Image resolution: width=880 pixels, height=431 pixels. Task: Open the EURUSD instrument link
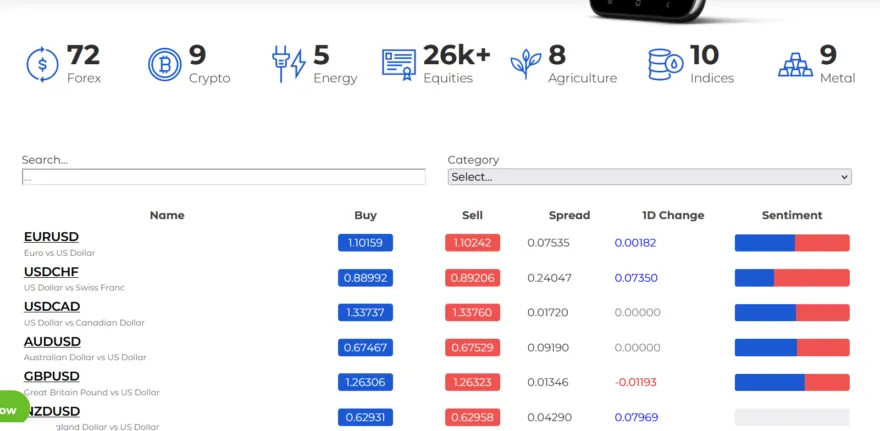(51, 237)
